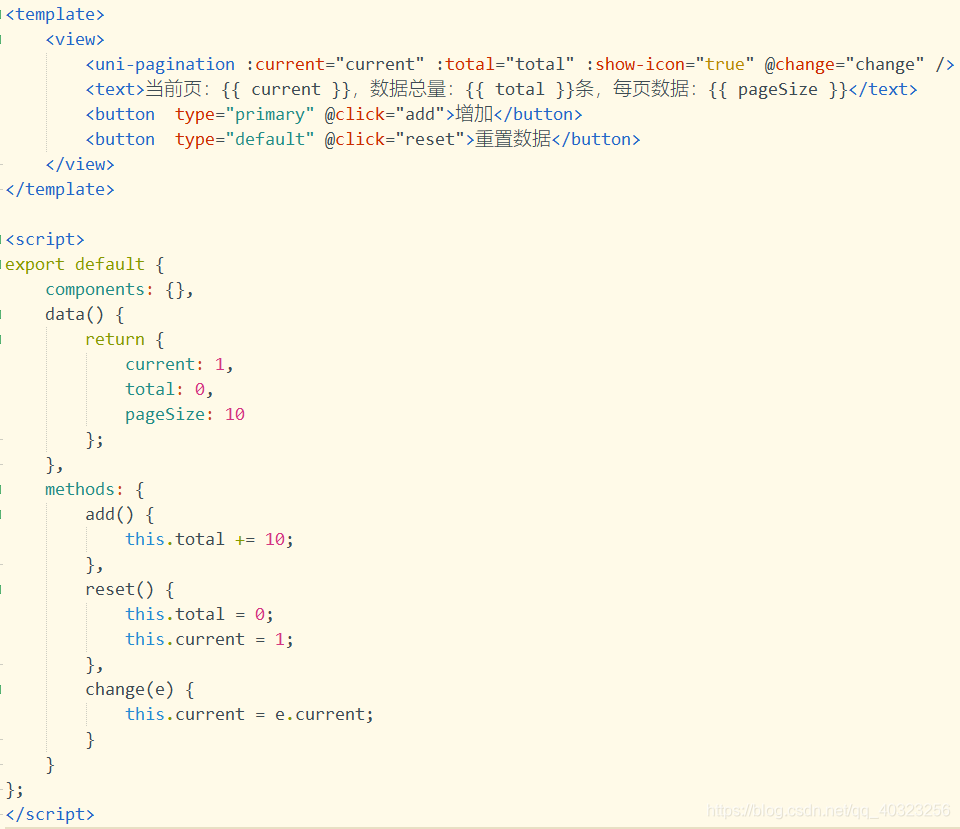Image resolution: width=960 pixels, height=829 pixels.
Task: Collapse the <template> code block
Action: (3, 14)
